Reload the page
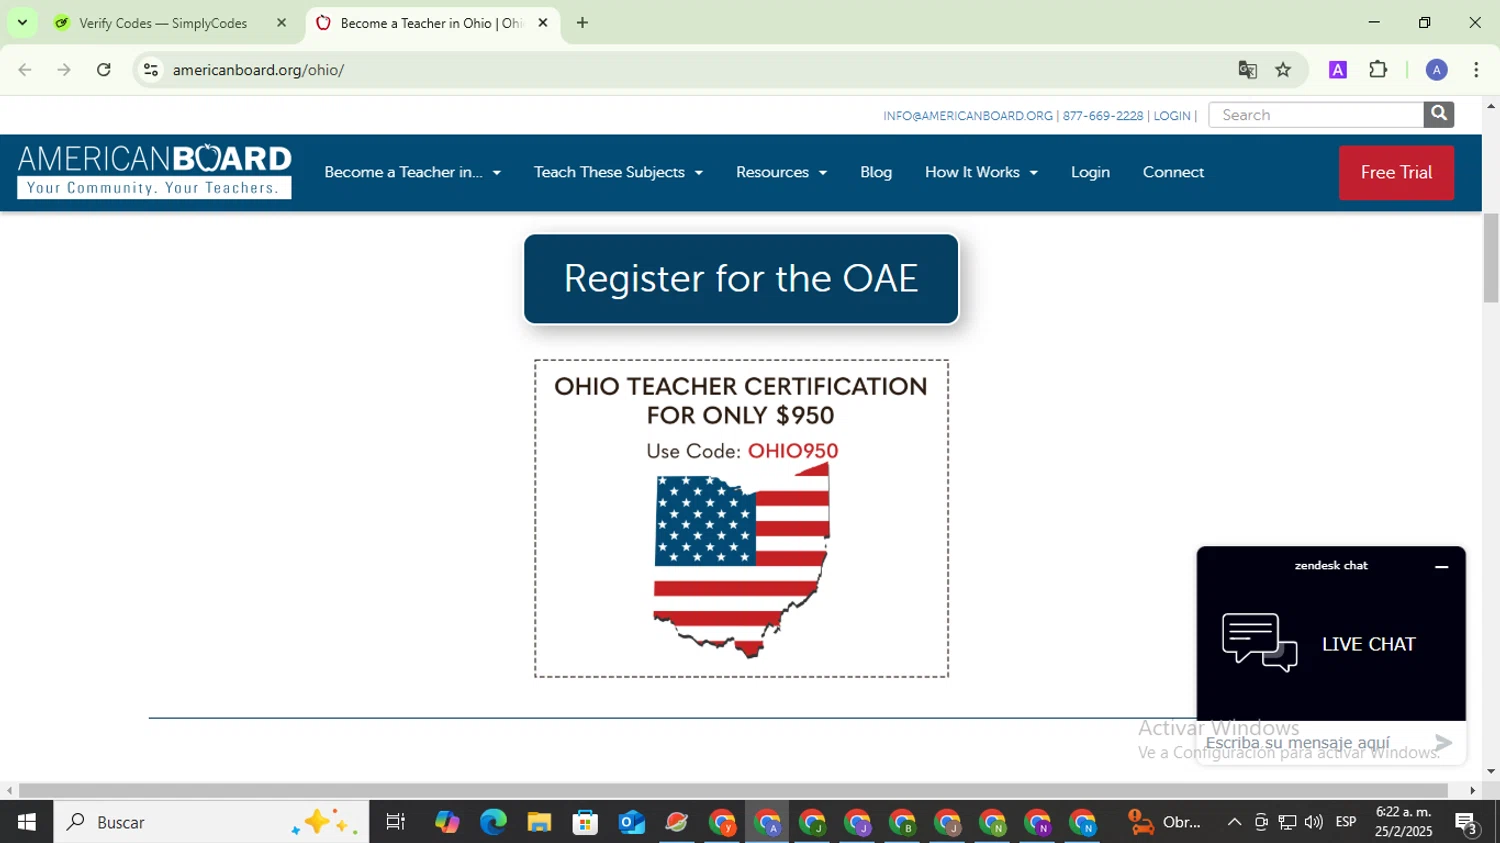The width and height of the screenshot is (1500, 843). pos(104,70)
